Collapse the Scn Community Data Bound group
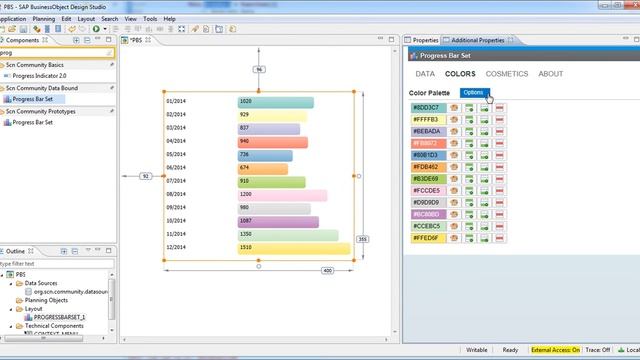Viewport: 640px width, 360px height. tap(2, 88)
